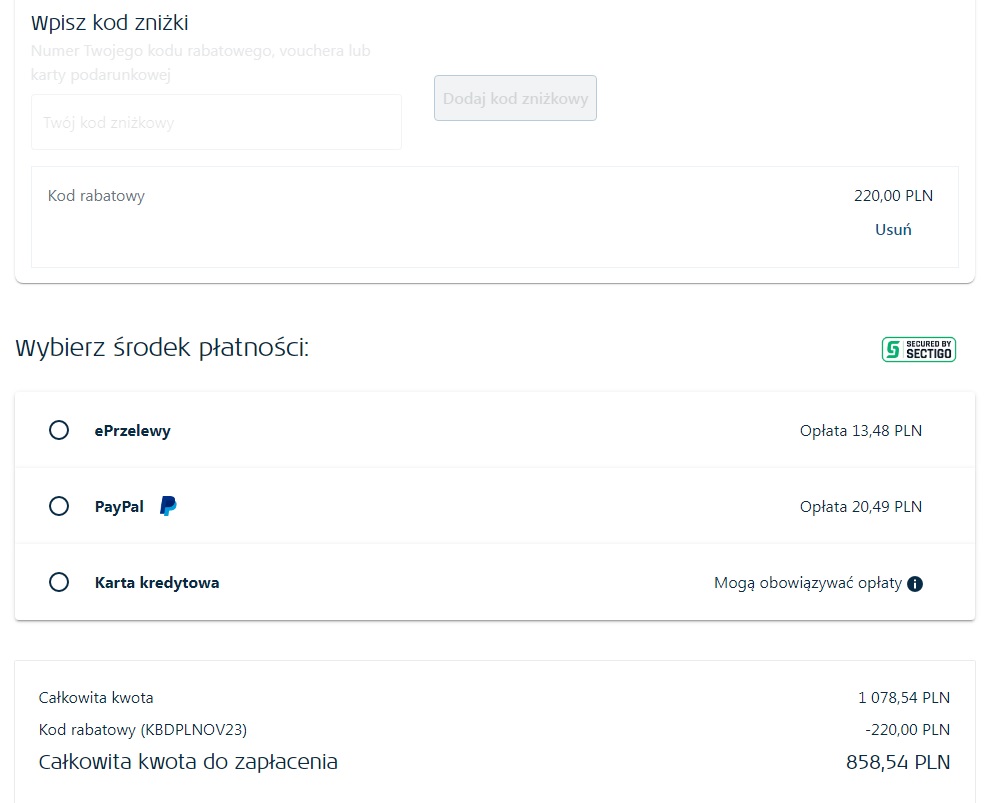Click the Kod rabatowy 220,00 PLN amount
Screen dimensions: 984x803
[x=894, y=196]
